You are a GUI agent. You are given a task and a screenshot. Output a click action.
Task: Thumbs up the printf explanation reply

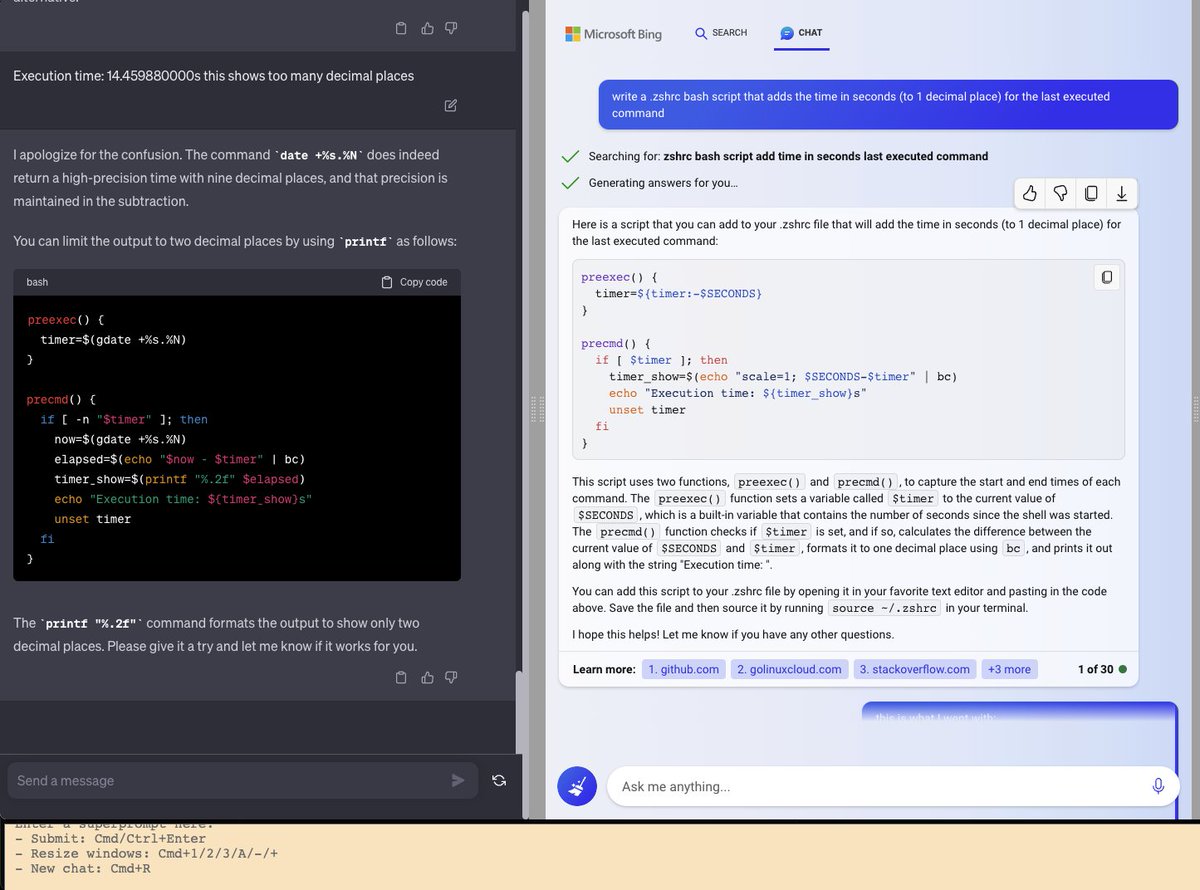pos(427,677)
